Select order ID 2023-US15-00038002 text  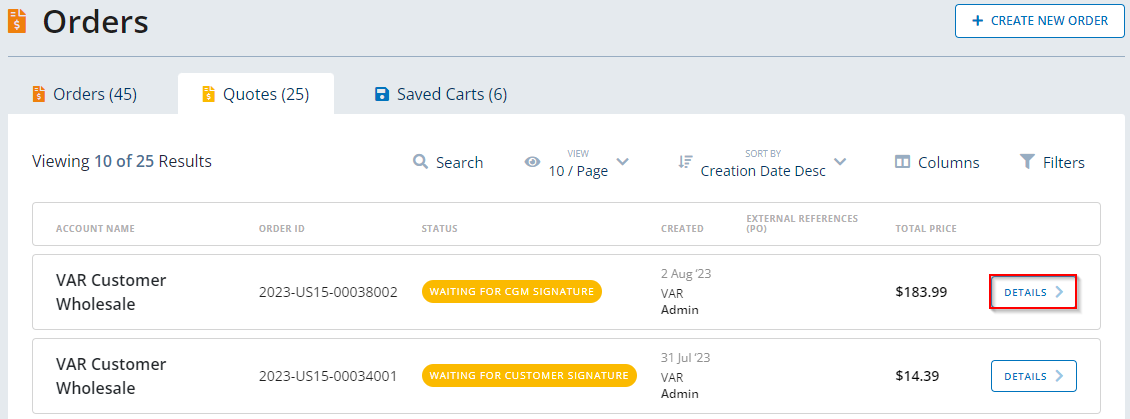tap(328, 293)
